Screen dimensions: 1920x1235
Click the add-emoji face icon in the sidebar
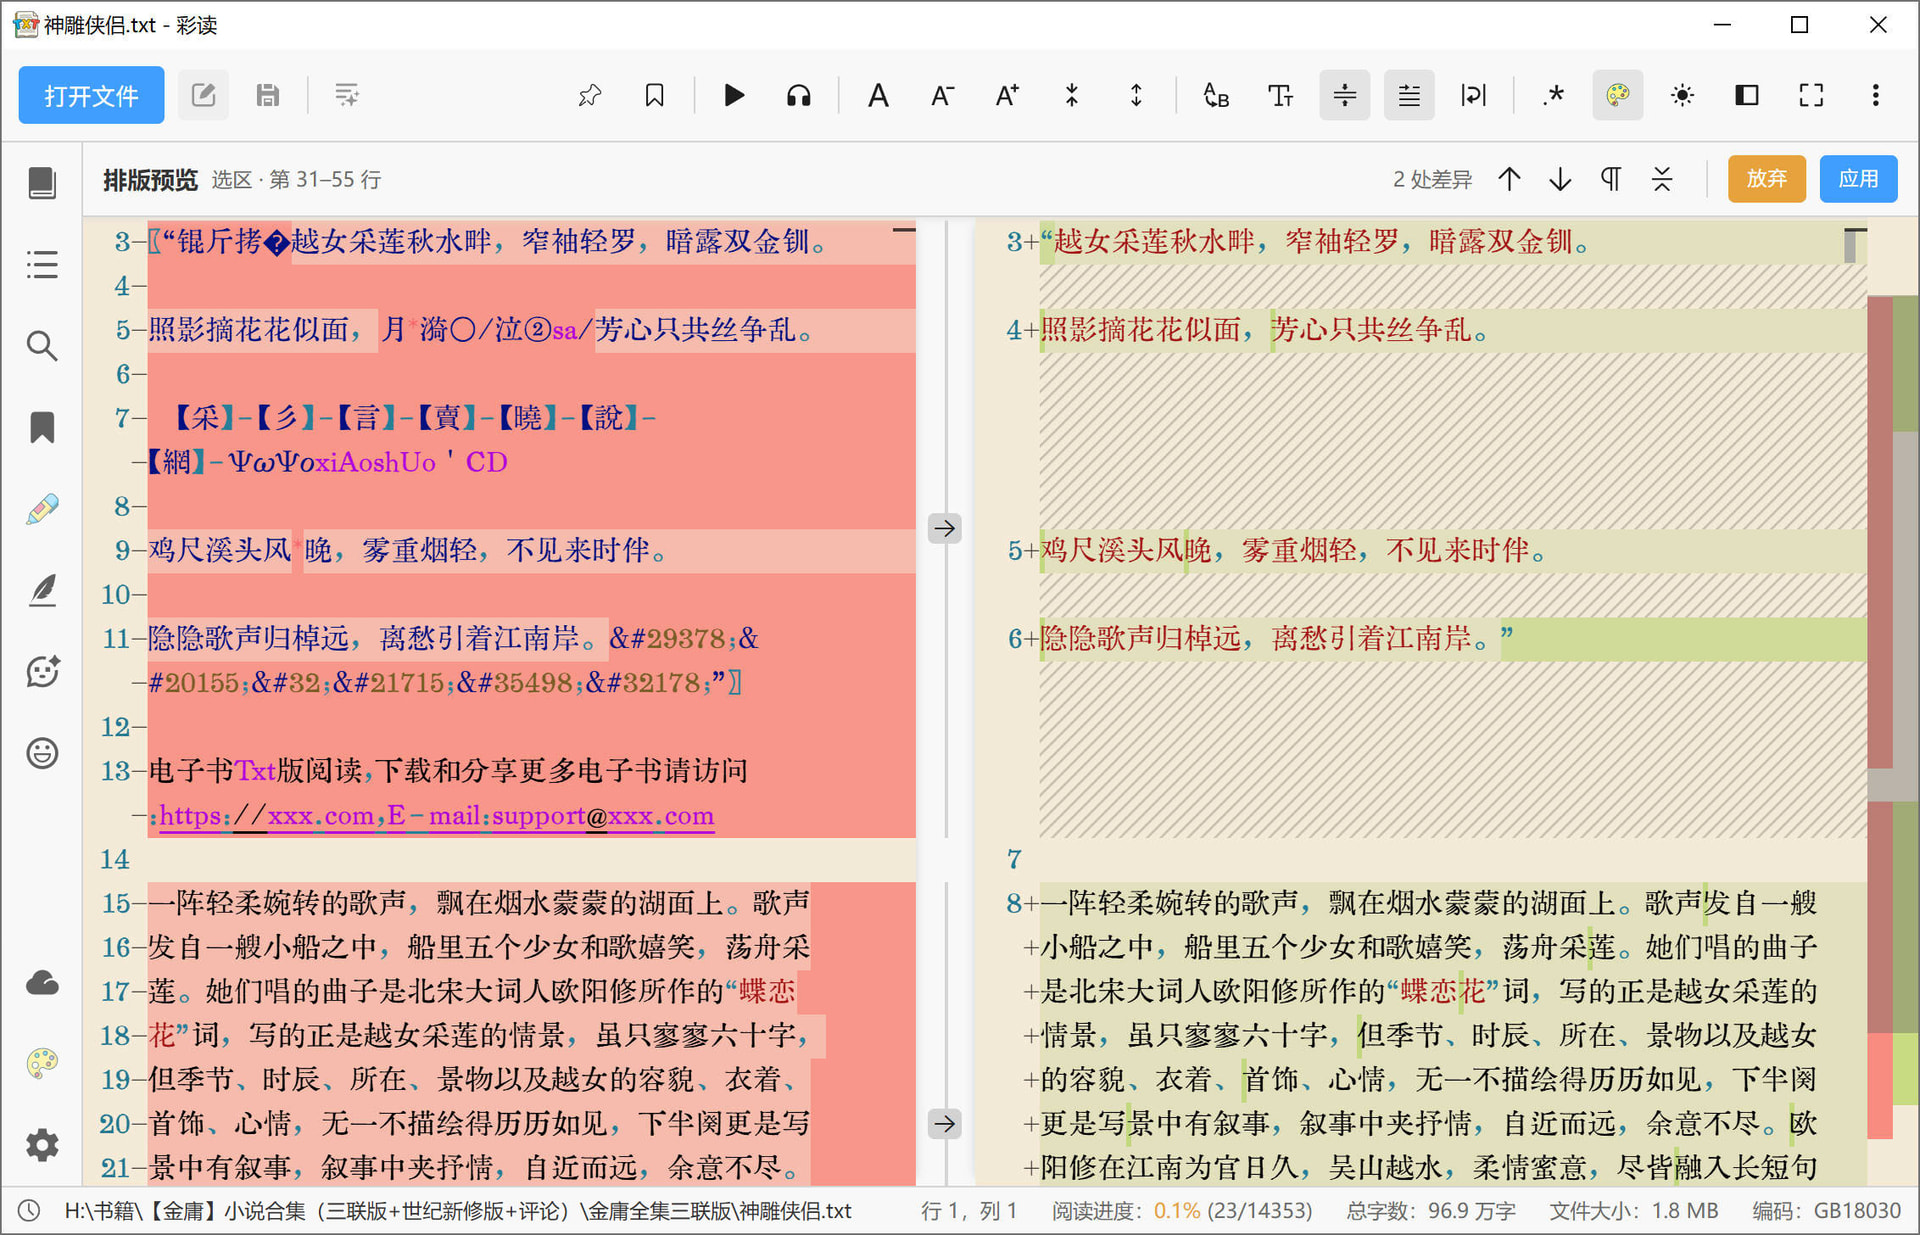42,671
